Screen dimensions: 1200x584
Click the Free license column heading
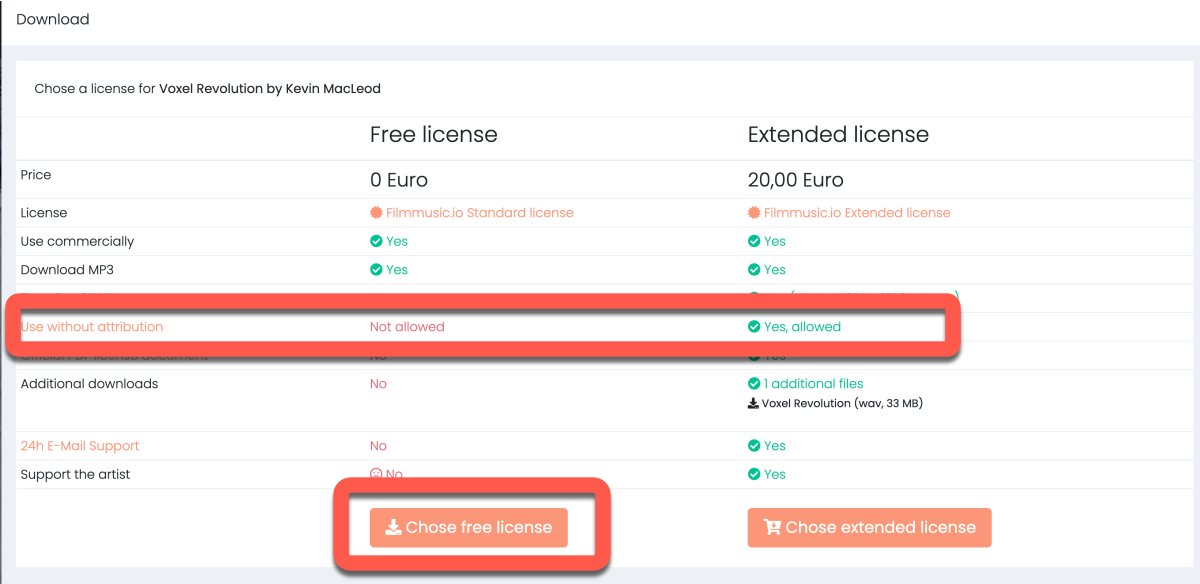[433, 135]
